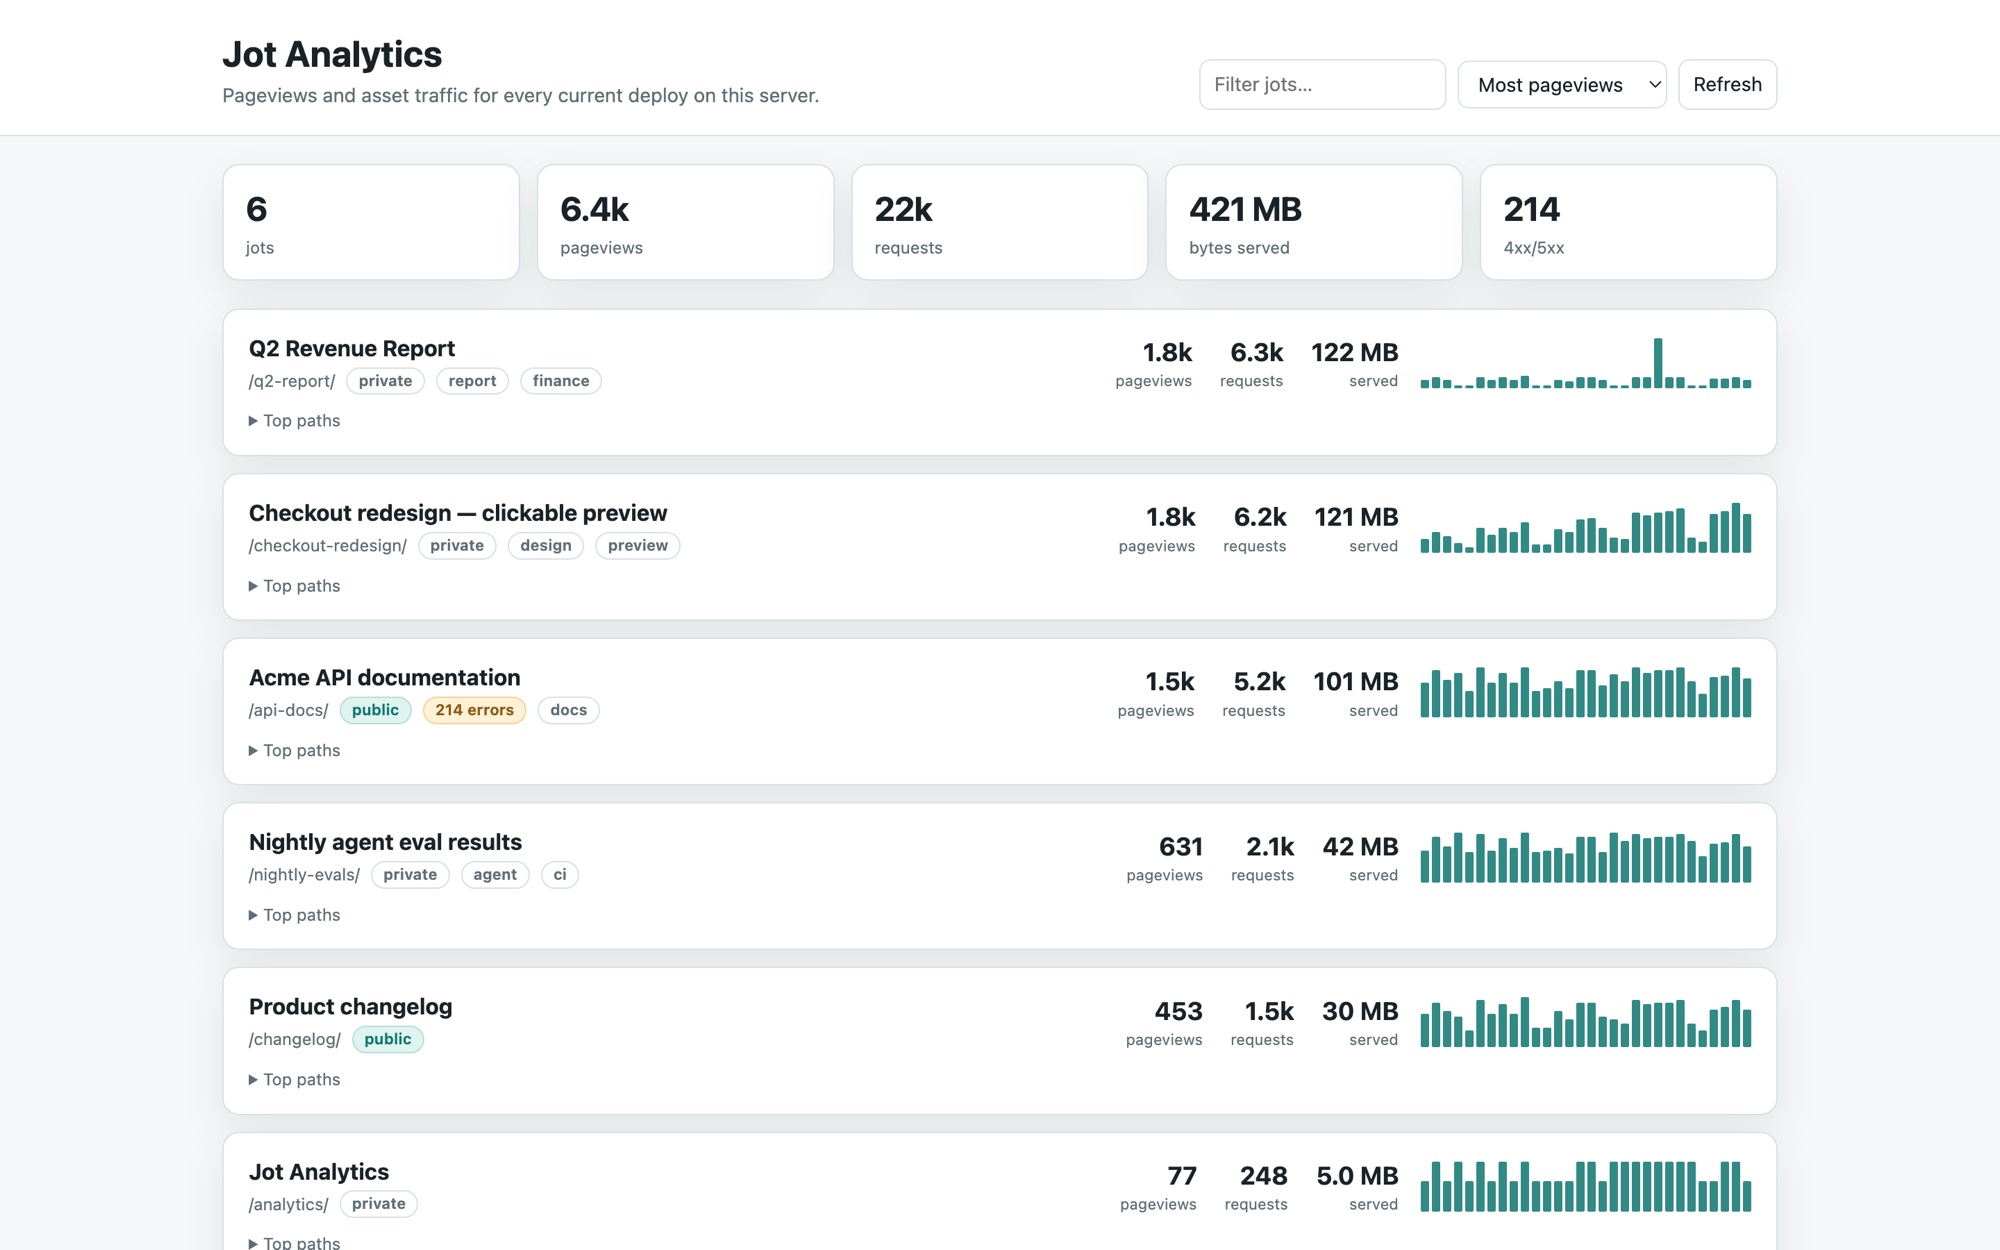Click the /analytics/ path
The image size is (2000, 1250).
click(x=288, y=1204)
